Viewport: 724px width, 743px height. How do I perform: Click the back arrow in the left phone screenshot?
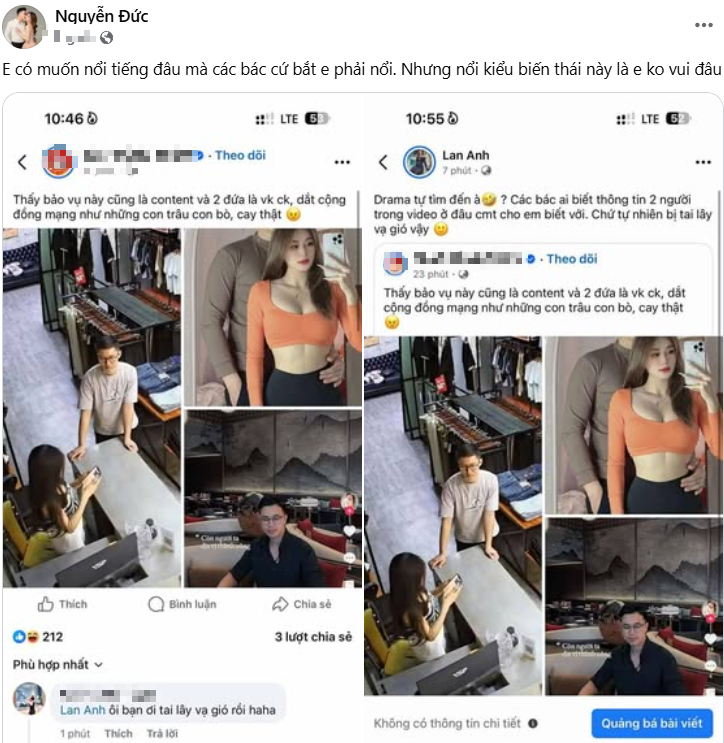pos(22,161)
